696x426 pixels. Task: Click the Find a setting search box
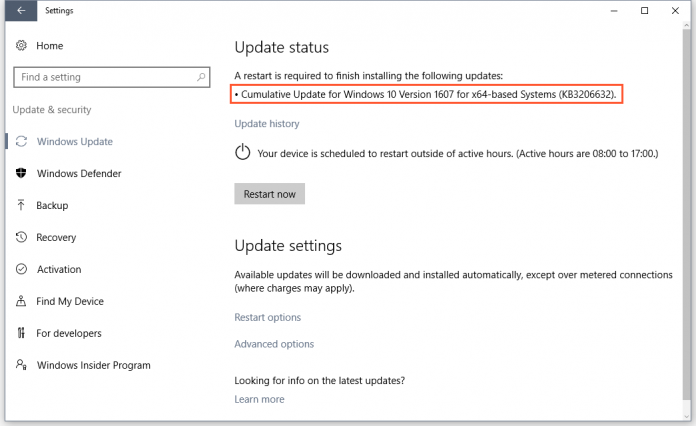coord(112,77)
